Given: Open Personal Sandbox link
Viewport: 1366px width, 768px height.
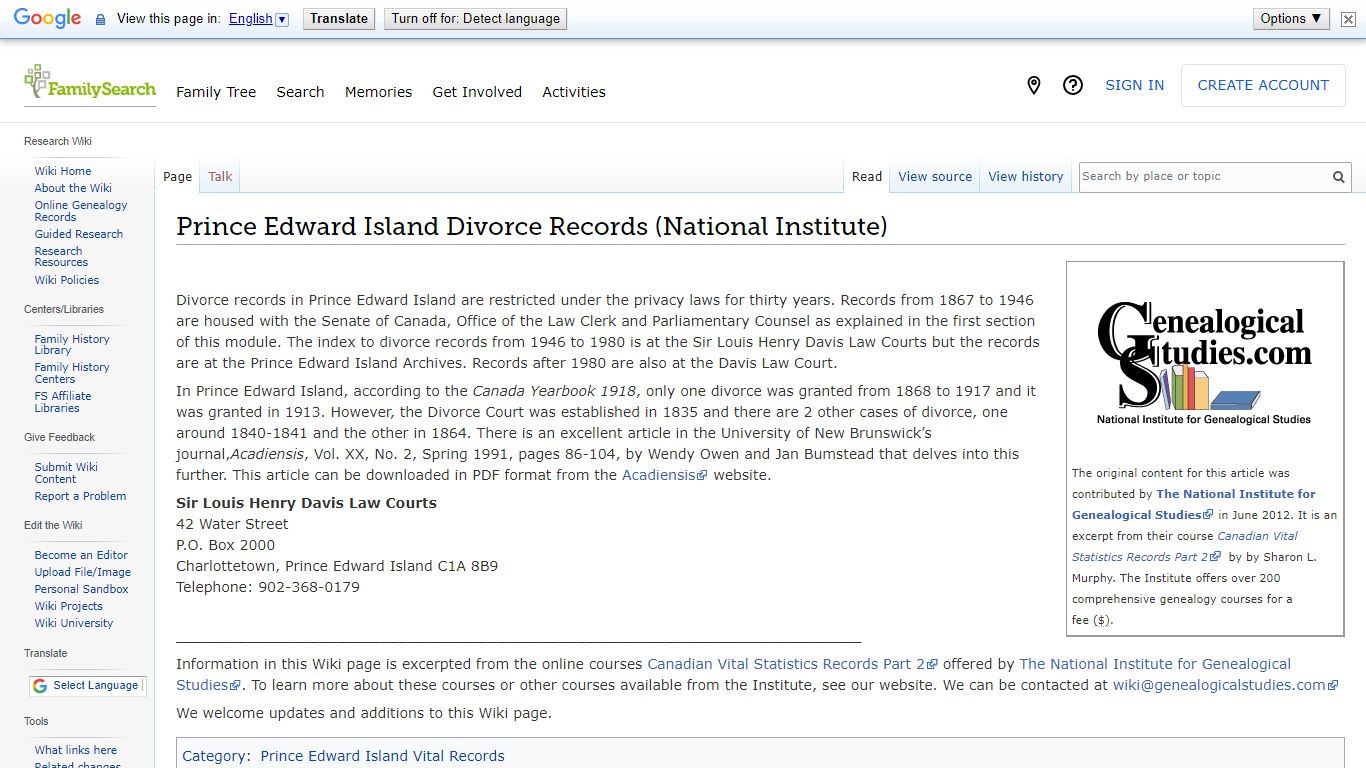Looking at the screenshot, I should (82, 589).
